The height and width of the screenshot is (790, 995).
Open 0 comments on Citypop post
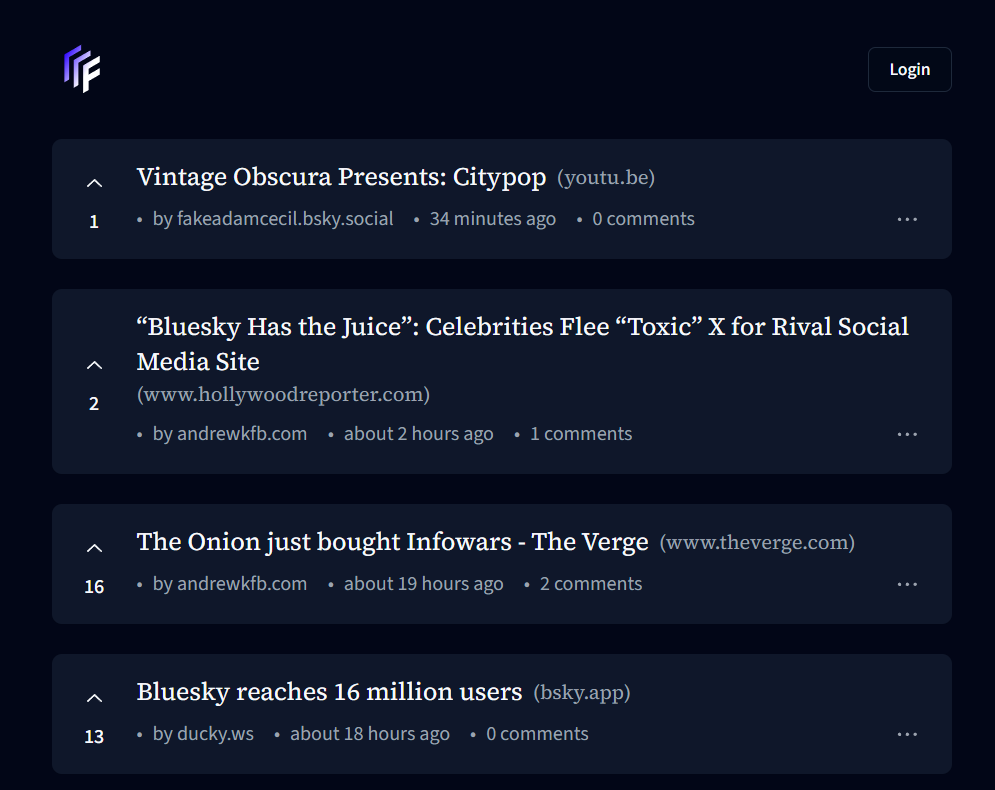643,219
